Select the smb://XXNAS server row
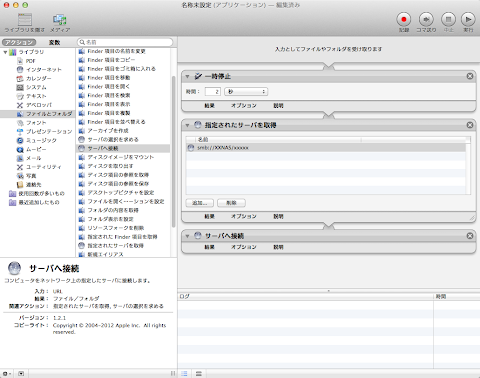This screenshot has height=378, width=480. 326,148
